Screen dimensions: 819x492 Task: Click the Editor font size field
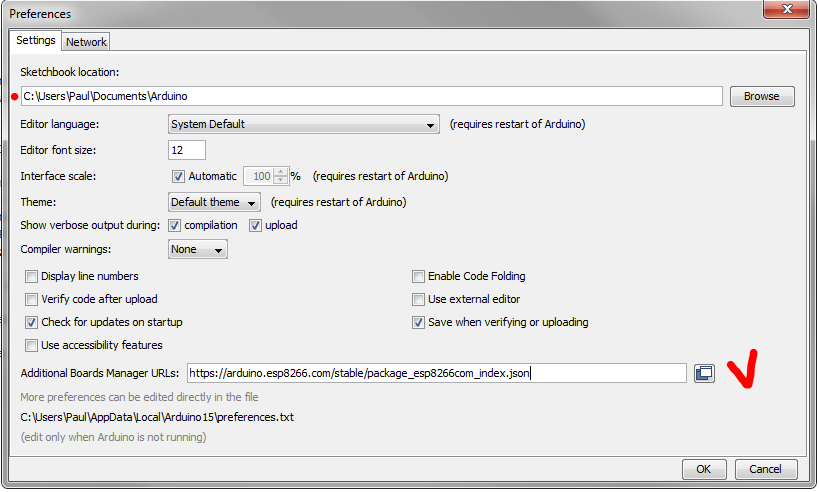tap(187, 150)
